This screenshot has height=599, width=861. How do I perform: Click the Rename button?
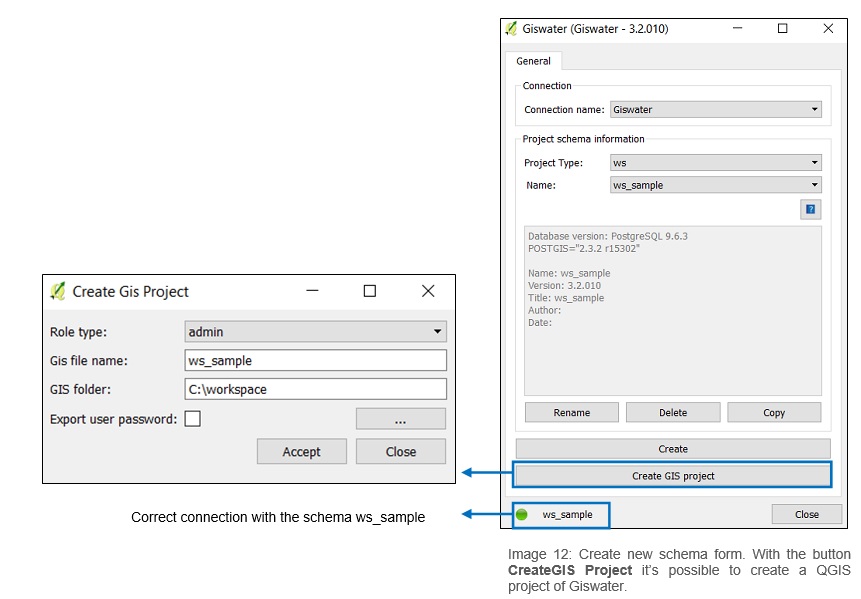572,412
